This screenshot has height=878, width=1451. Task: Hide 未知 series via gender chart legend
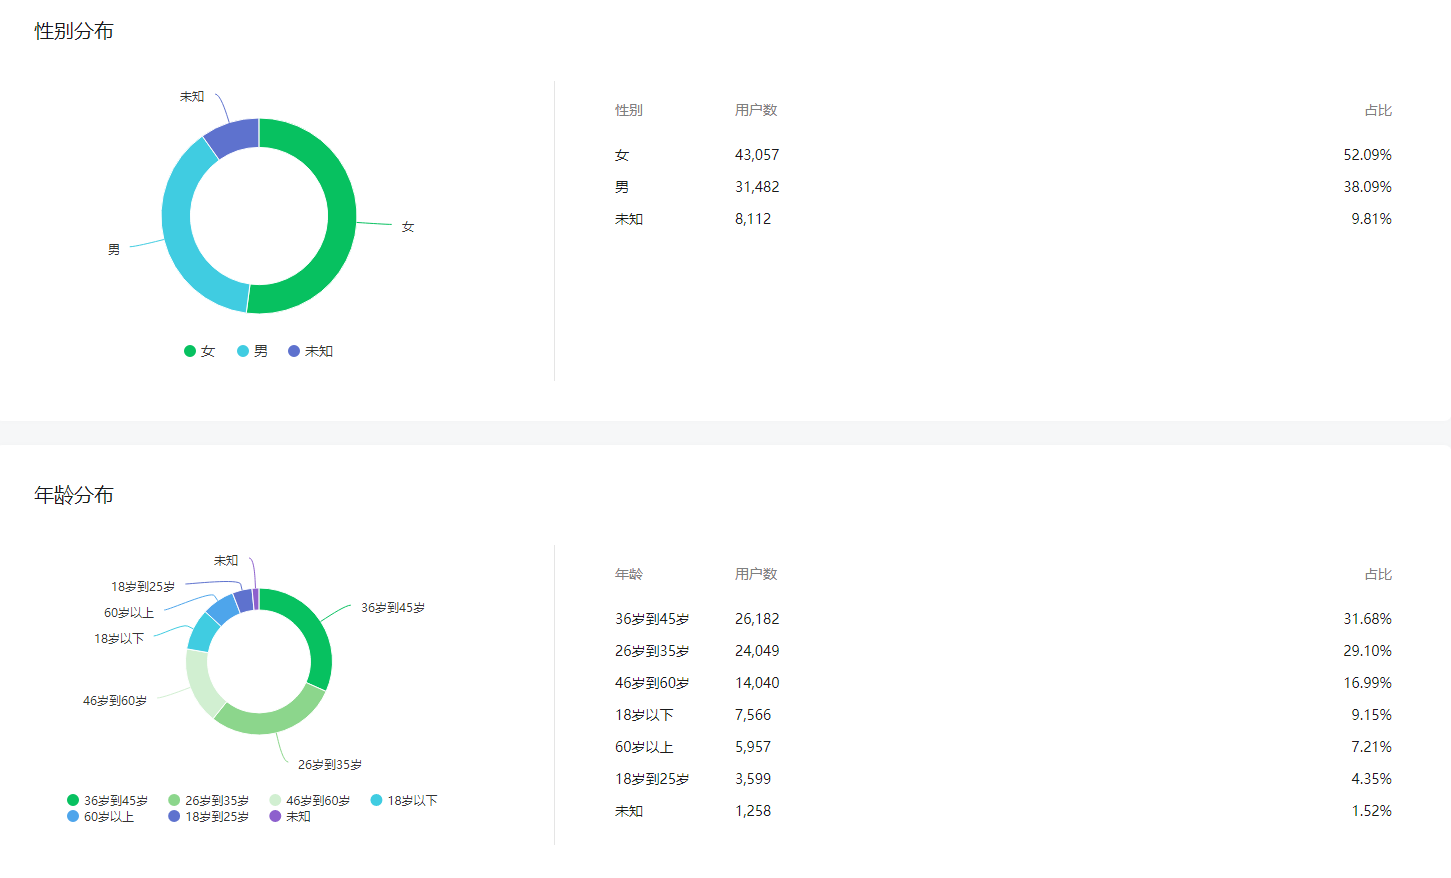pos(311,351)
